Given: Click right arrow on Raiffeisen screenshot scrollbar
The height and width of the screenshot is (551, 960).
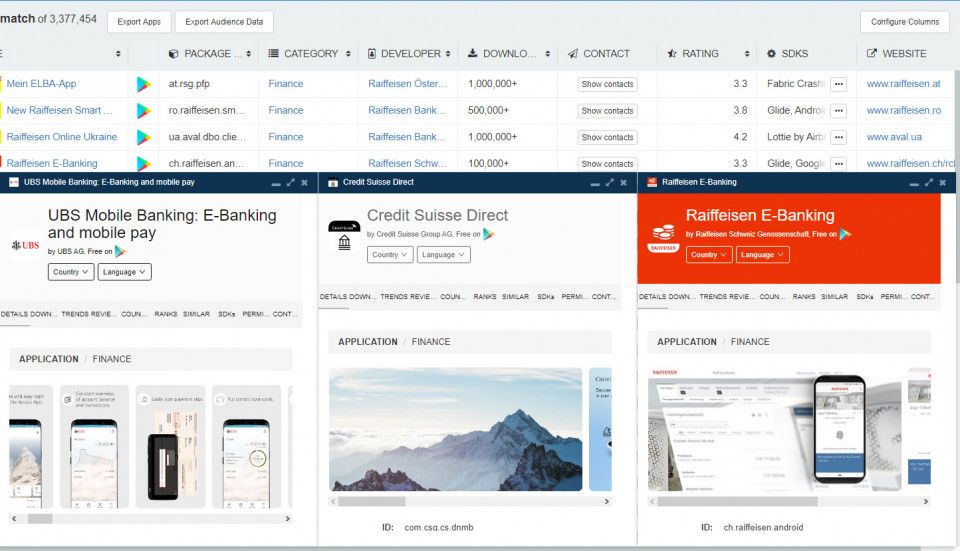Looking at the screenshot, I should [x=926, y=501].
